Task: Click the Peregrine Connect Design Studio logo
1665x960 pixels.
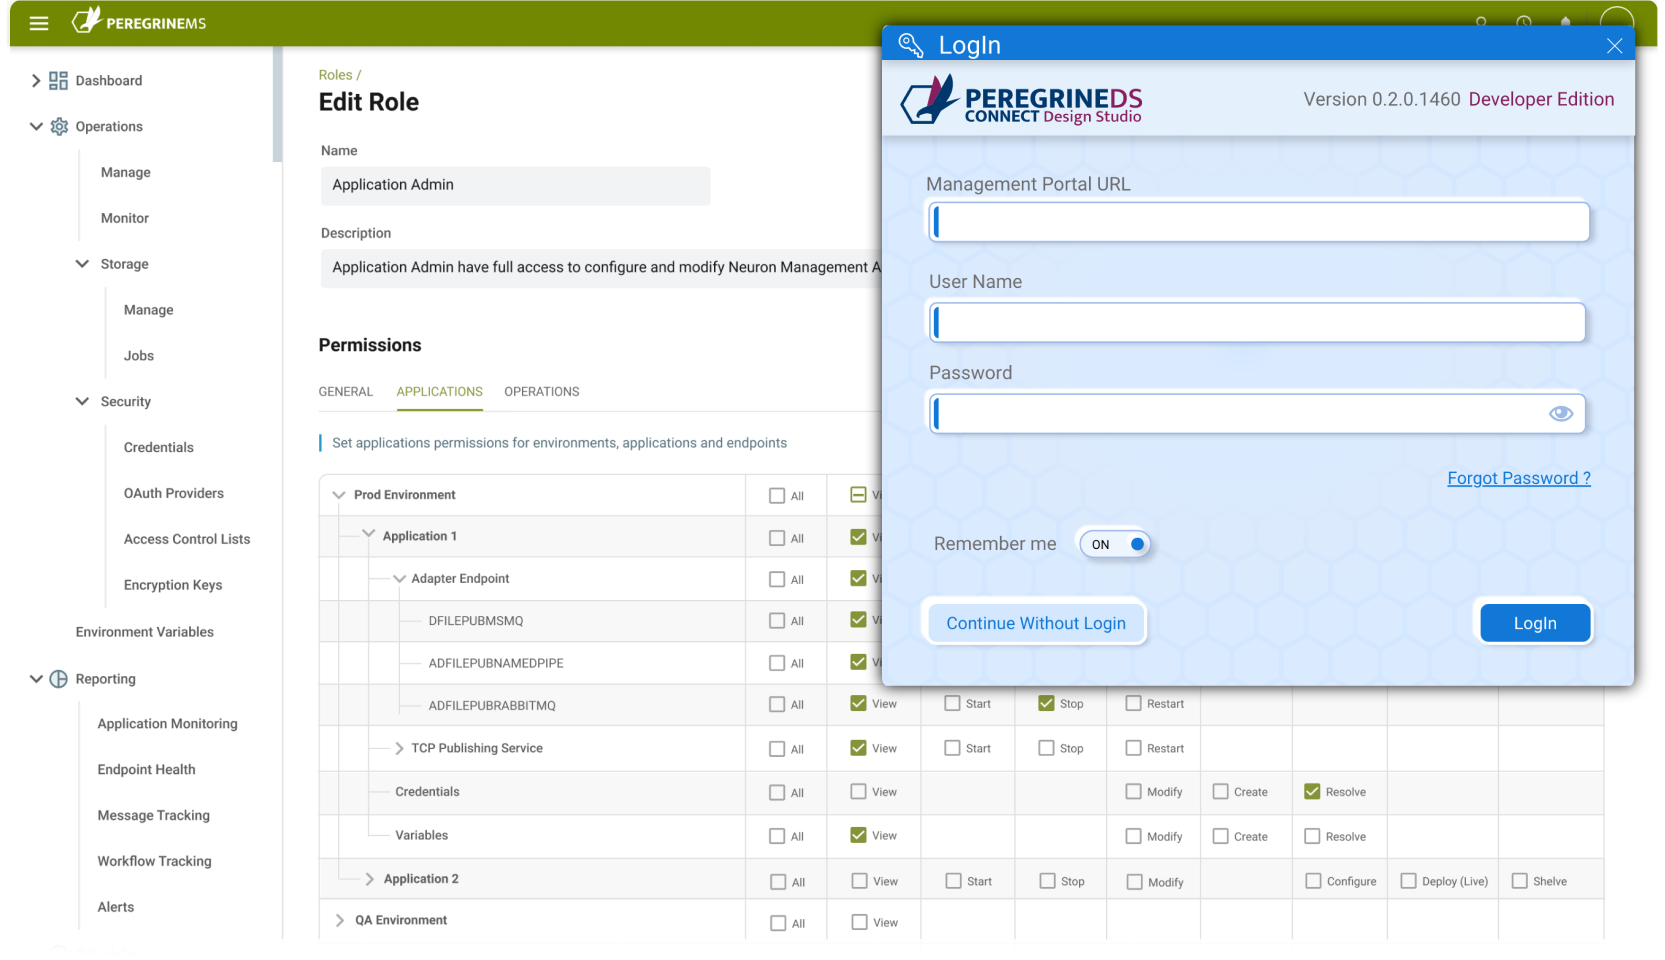Action: tap(1021, 100)
